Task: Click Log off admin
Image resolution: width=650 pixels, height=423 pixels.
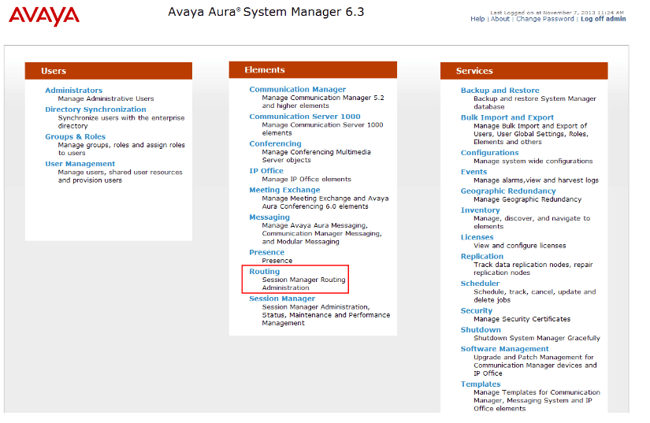Action: (603, 19)
